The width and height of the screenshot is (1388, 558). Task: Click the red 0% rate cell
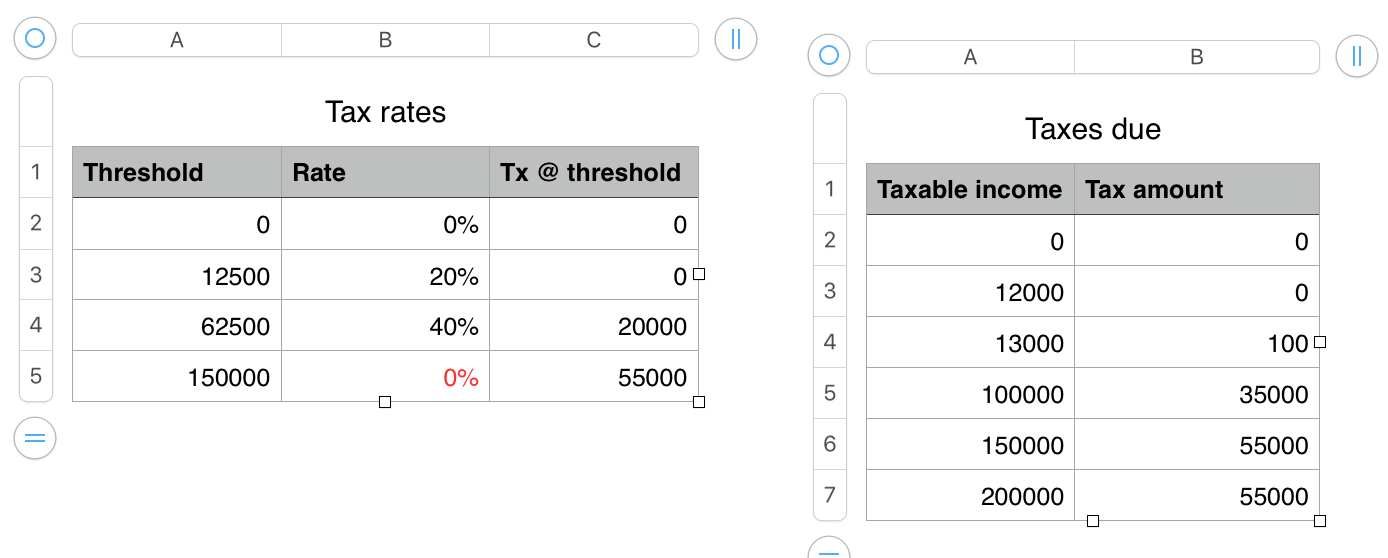pos(385,377)
